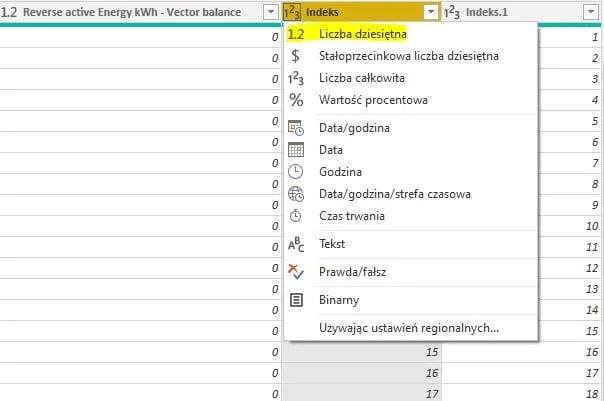Open Używając ustawień regionalnych... option
This screenshot has height=401, width=604.
point(411,328)
